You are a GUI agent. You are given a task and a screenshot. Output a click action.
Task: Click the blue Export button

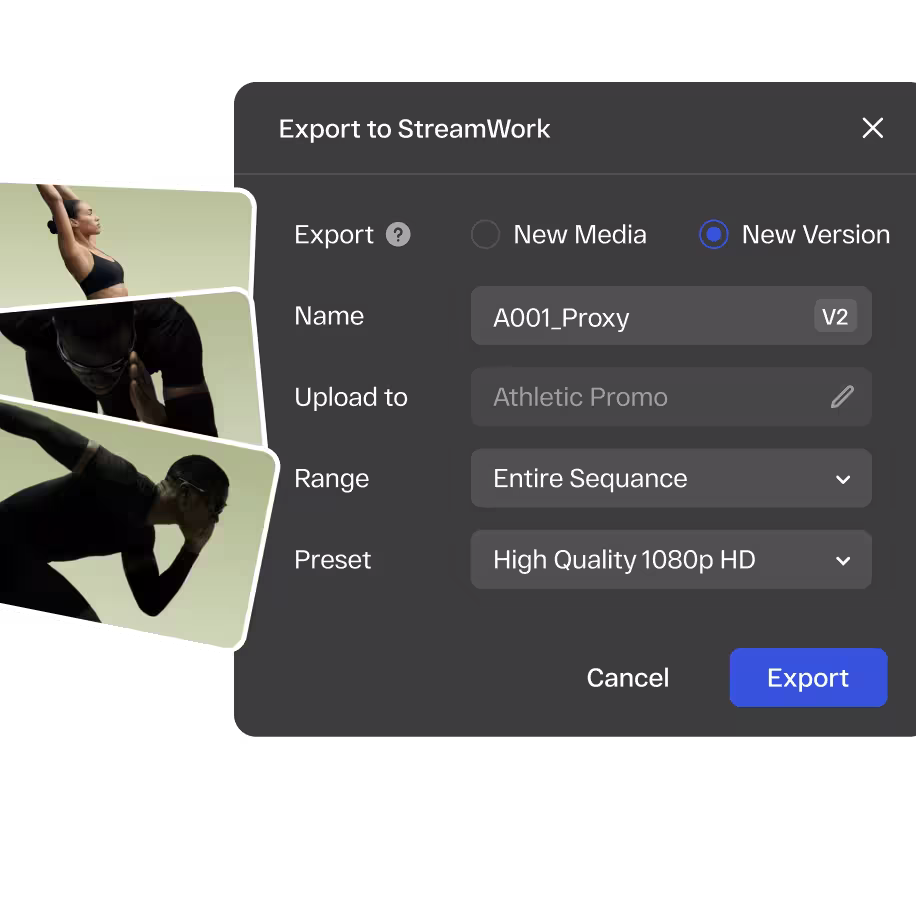[x=808, y=678]
